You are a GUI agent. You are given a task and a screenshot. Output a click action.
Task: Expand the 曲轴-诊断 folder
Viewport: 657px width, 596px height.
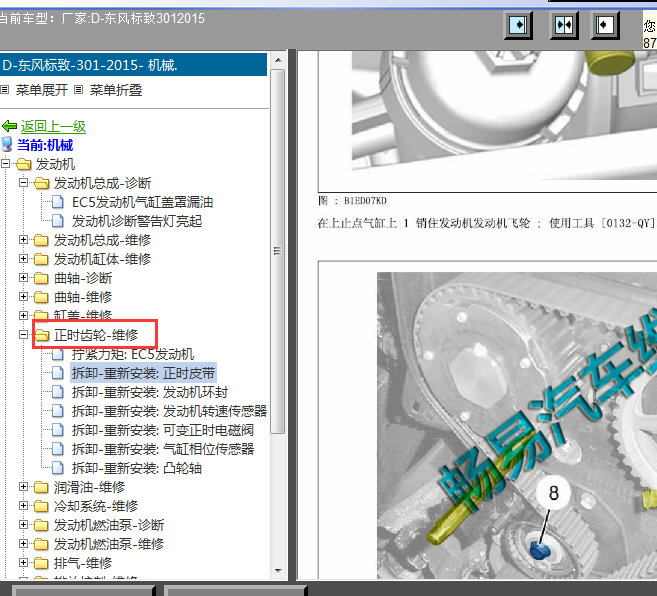[x=23, y=277]
